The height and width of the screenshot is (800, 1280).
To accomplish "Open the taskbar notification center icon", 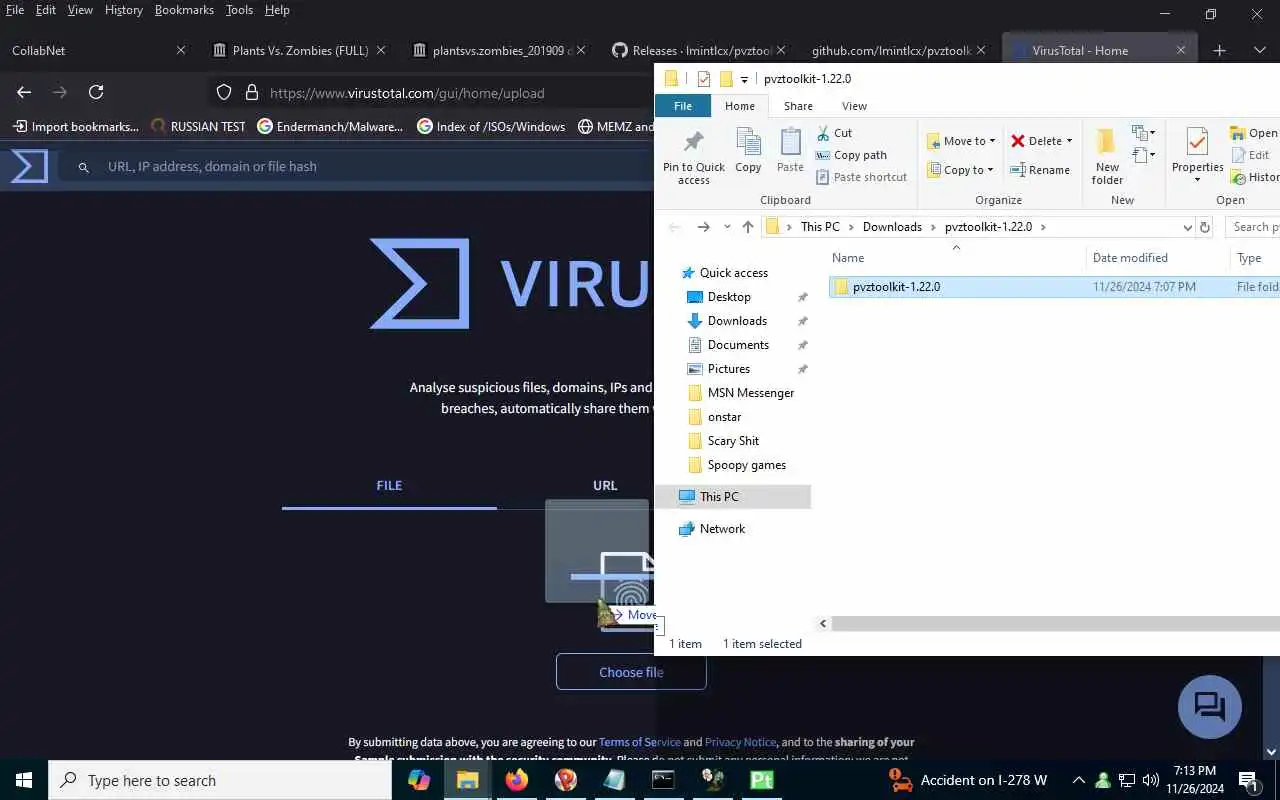I will (x=1248, y=780).
